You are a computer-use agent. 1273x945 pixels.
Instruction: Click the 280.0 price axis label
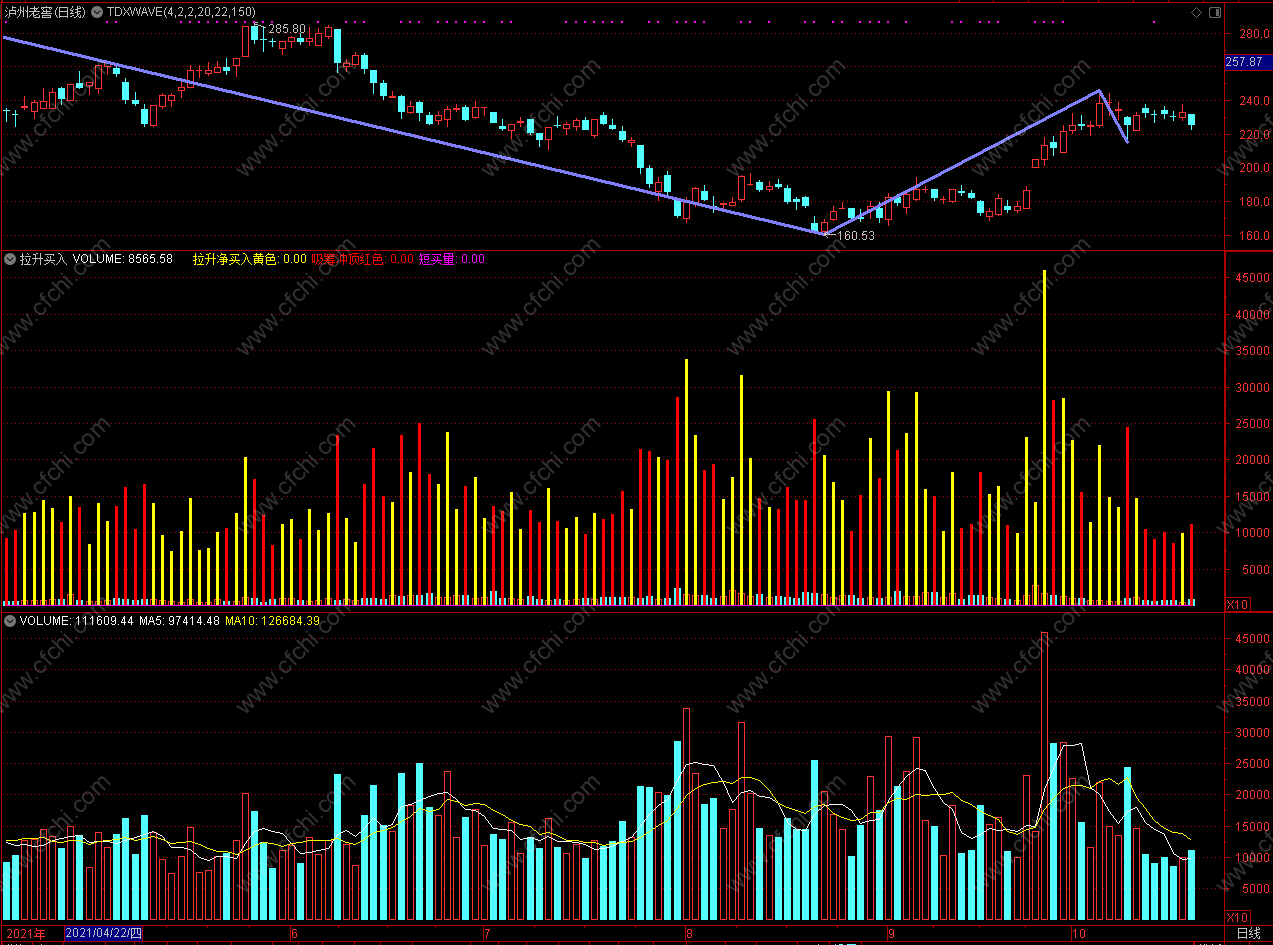(1253, 34)
